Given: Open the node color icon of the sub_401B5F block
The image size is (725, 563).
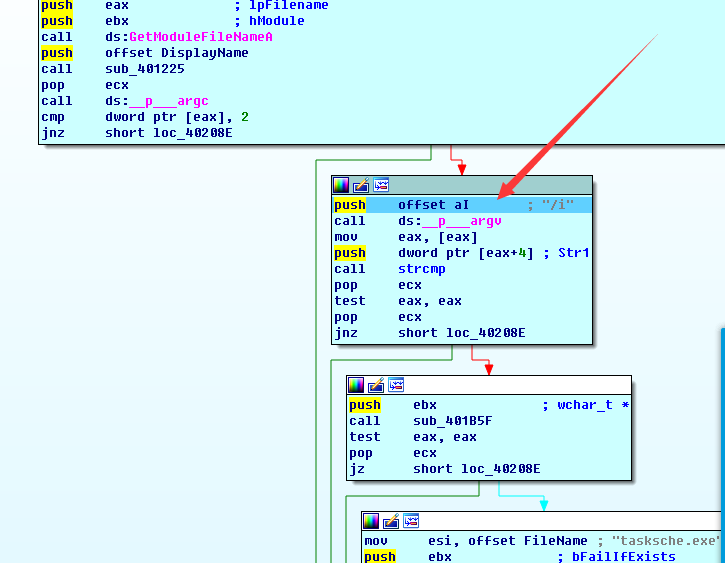Looking at the screenshot, I should point(356,385).
